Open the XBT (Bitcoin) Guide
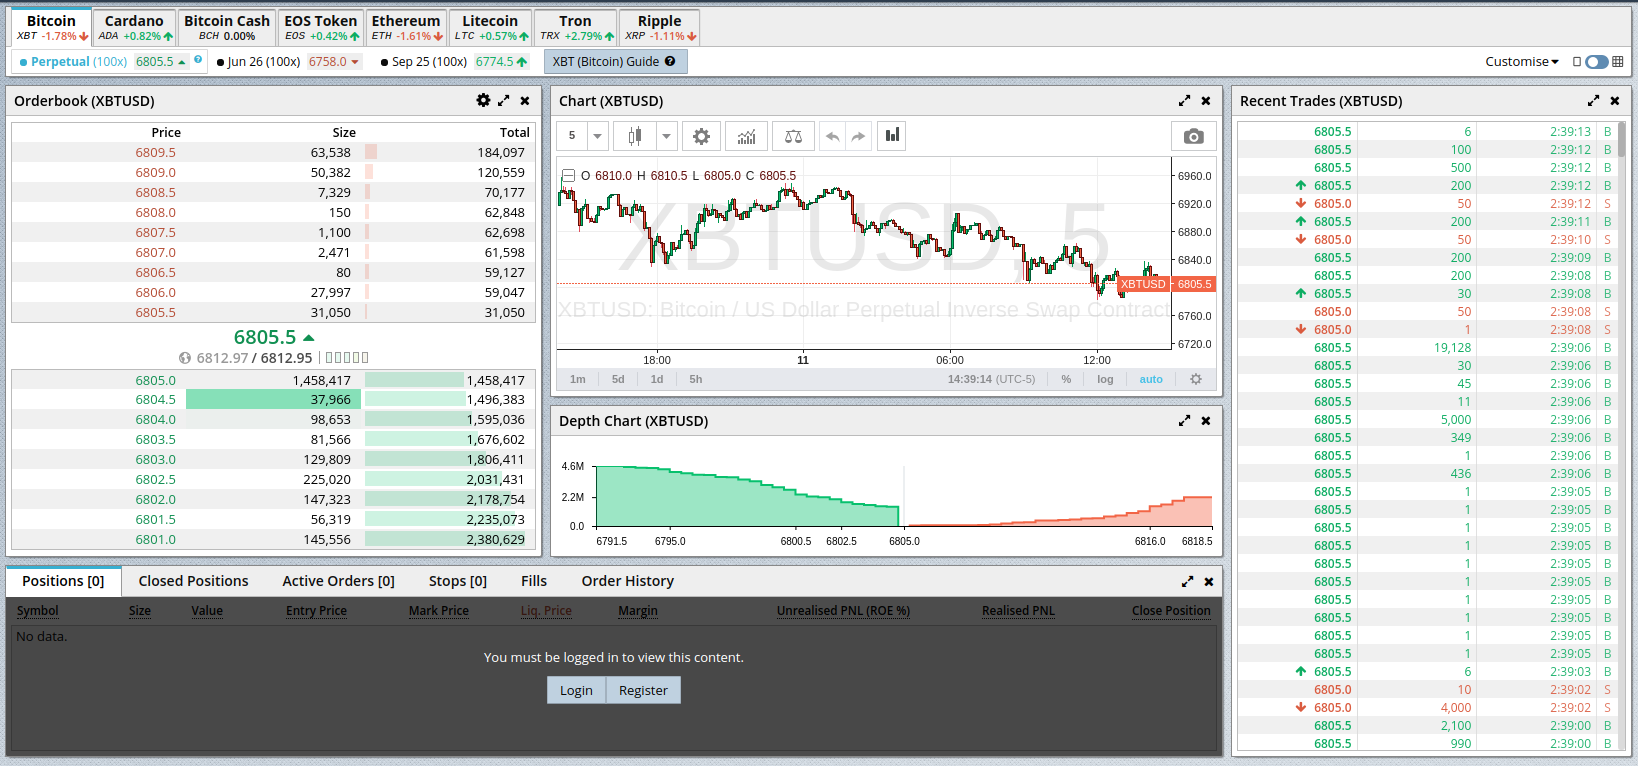 coord(615,61)
